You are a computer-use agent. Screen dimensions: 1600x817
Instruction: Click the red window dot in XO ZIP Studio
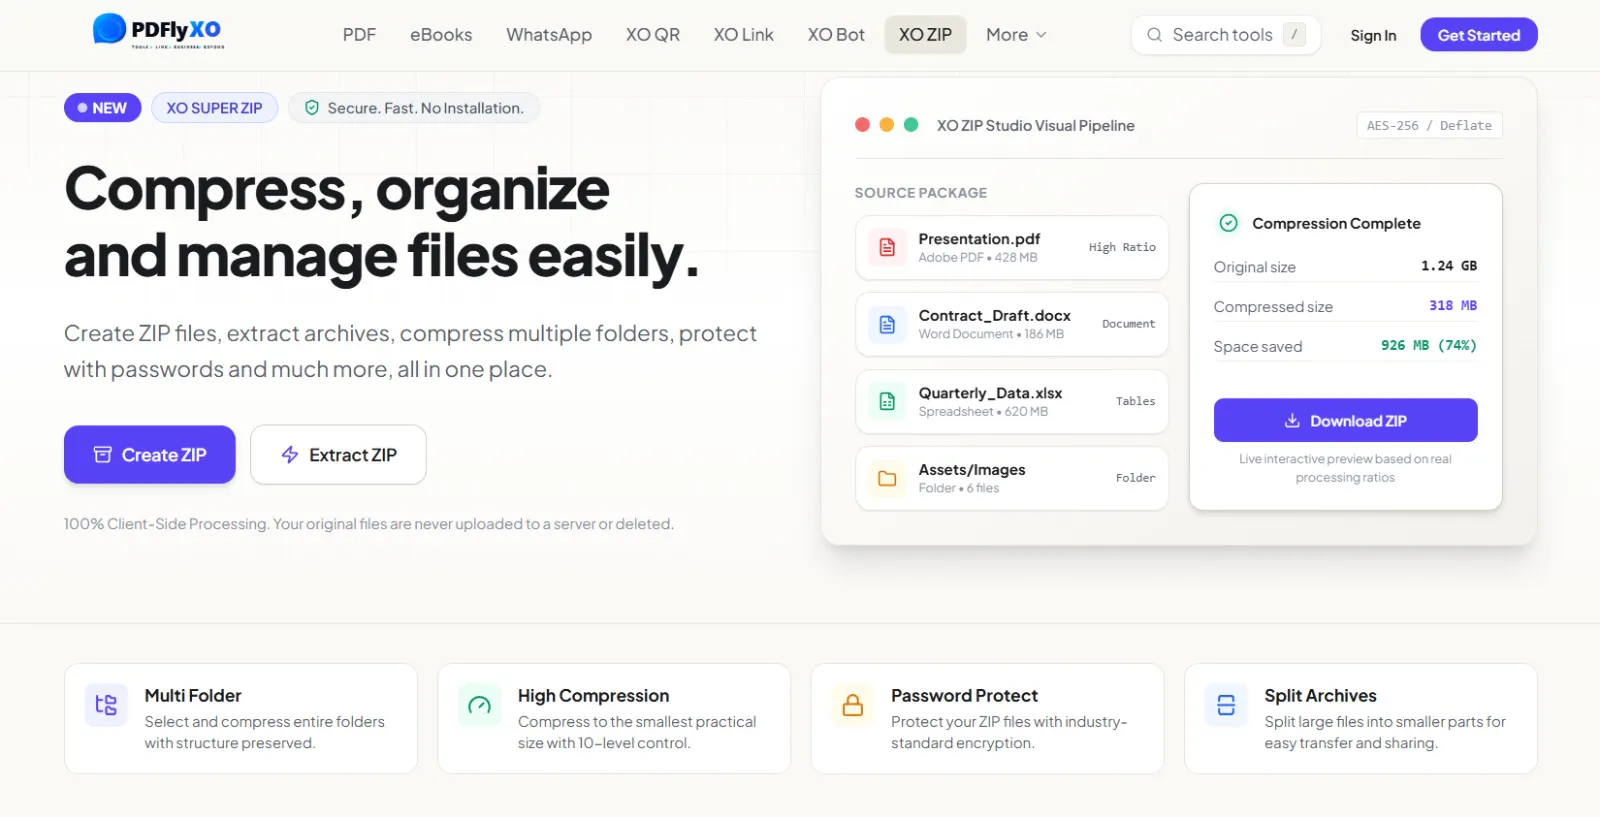click(x=862, y=125)
